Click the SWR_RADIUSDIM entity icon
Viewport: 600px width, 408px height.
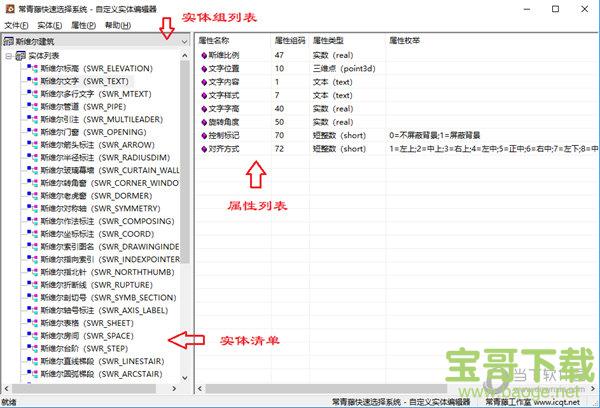coord(32,157)
